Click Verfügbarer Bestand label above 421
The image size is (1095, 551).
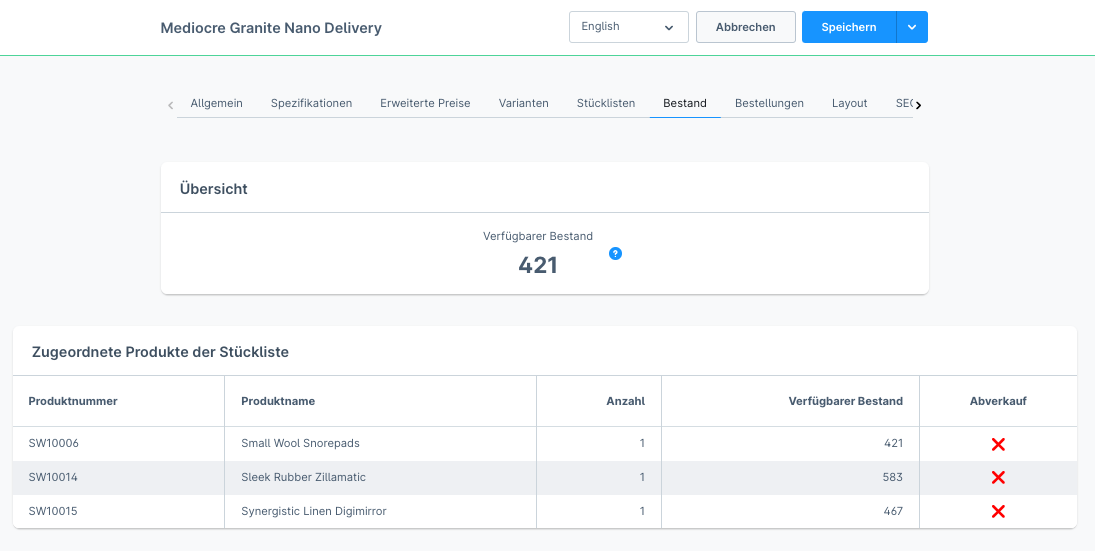click(538, 236)
